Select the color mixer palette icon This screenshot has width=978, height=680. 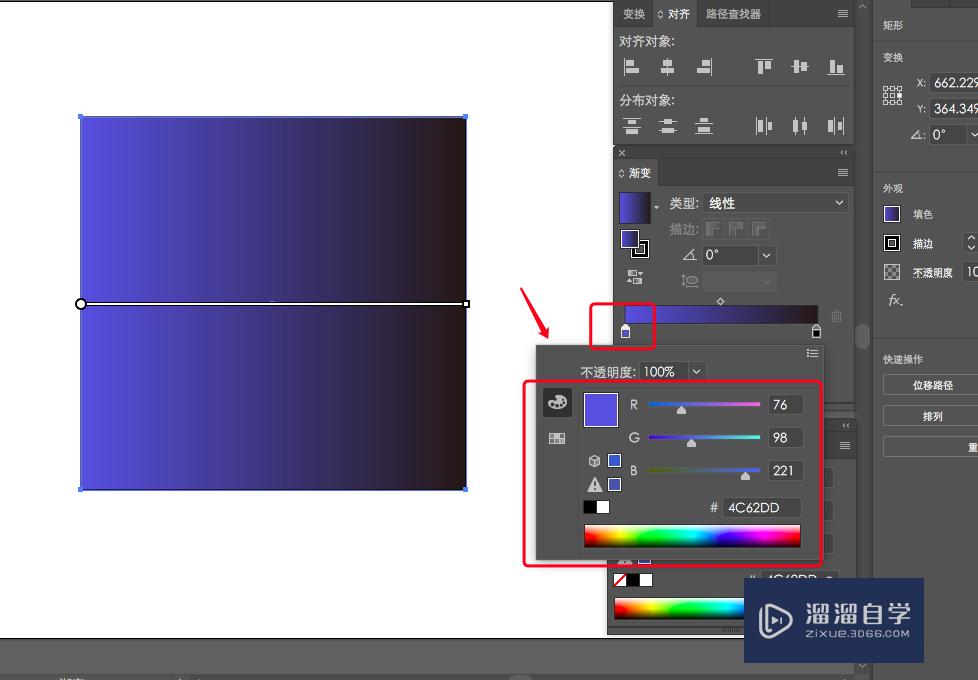tap(557, 402)
